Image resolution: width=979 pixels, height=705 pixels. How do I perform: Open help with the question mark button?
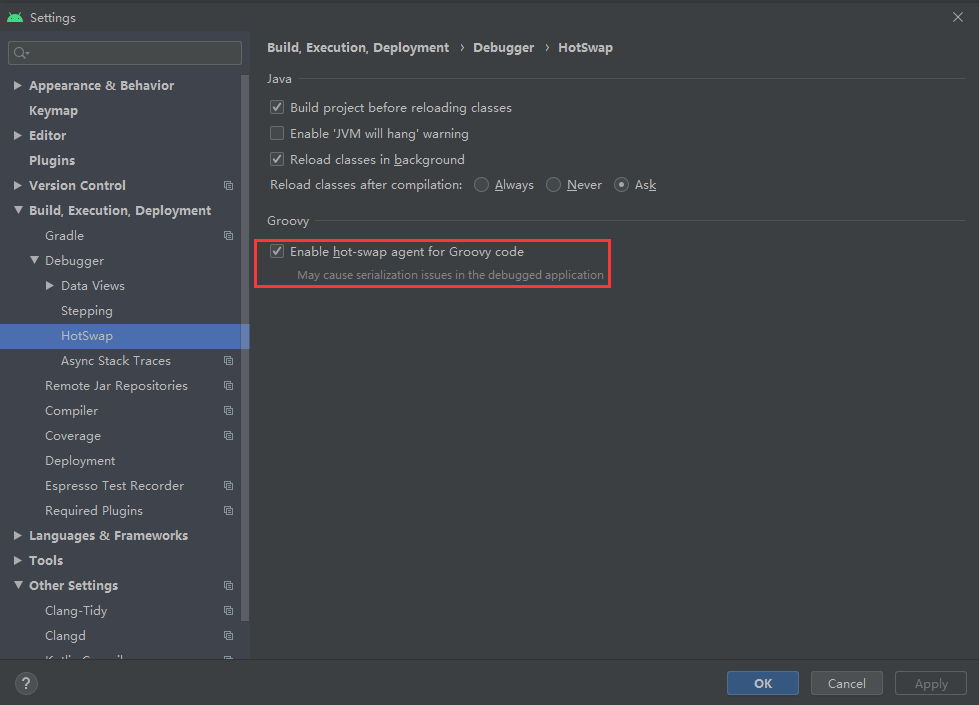(26, 683)
